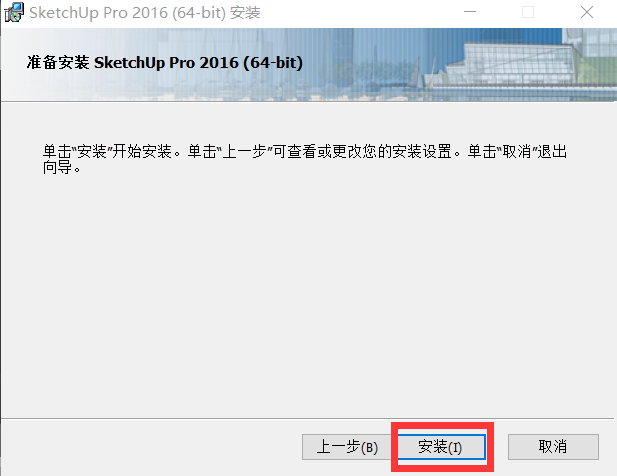Click the word 向导 on the second line

(x=57, y=168)
